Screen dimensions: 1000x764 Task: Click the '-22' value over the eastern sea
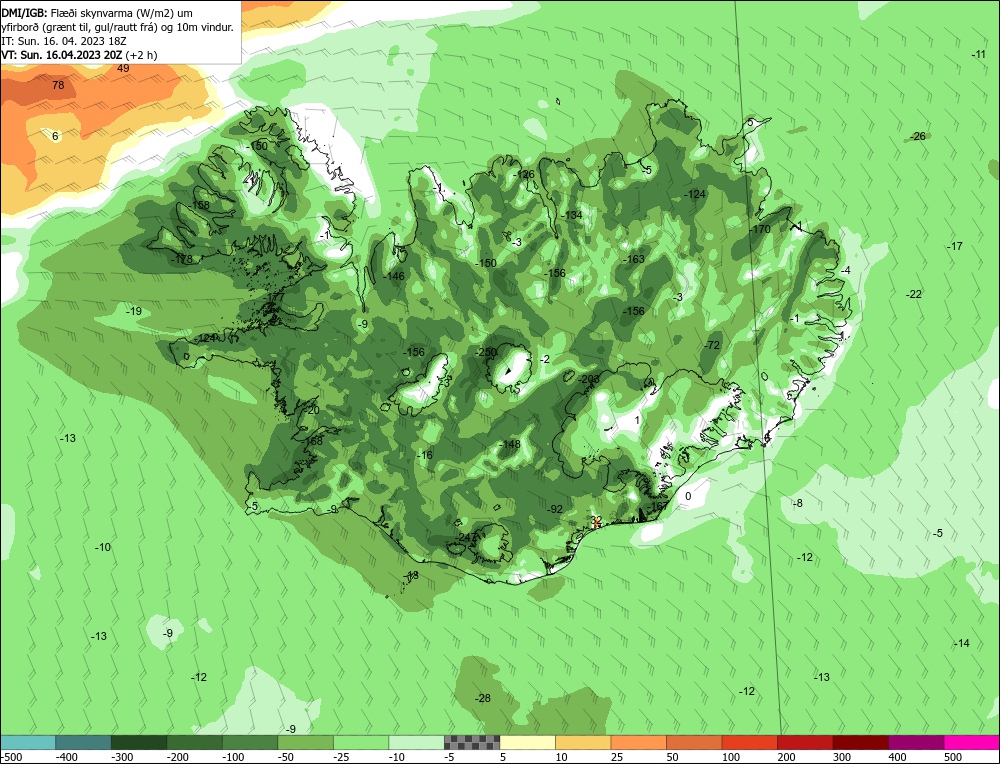coord(914,294)
